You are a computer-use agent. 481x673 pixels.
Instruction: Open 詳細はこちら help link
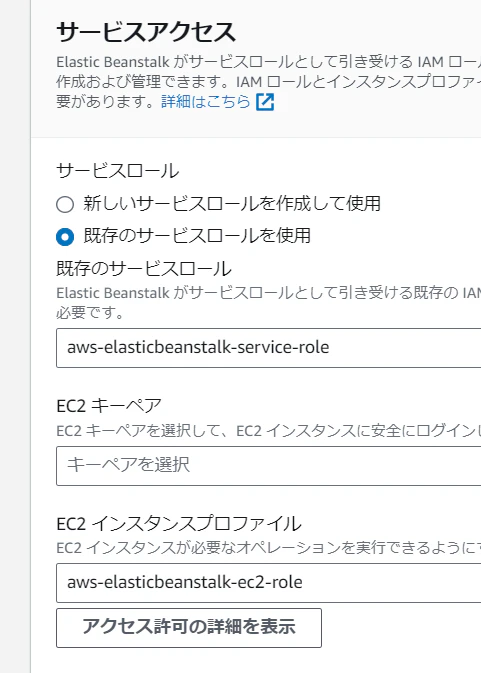(x=206, y=102)
